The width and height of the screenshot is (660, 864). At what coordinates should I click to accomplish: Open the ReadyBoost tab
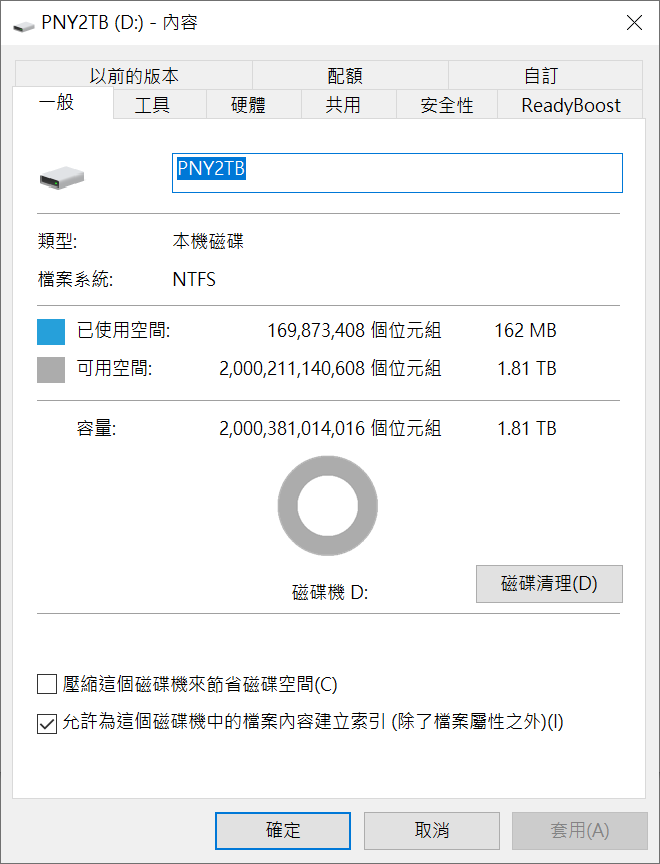(x=571, y=105)
